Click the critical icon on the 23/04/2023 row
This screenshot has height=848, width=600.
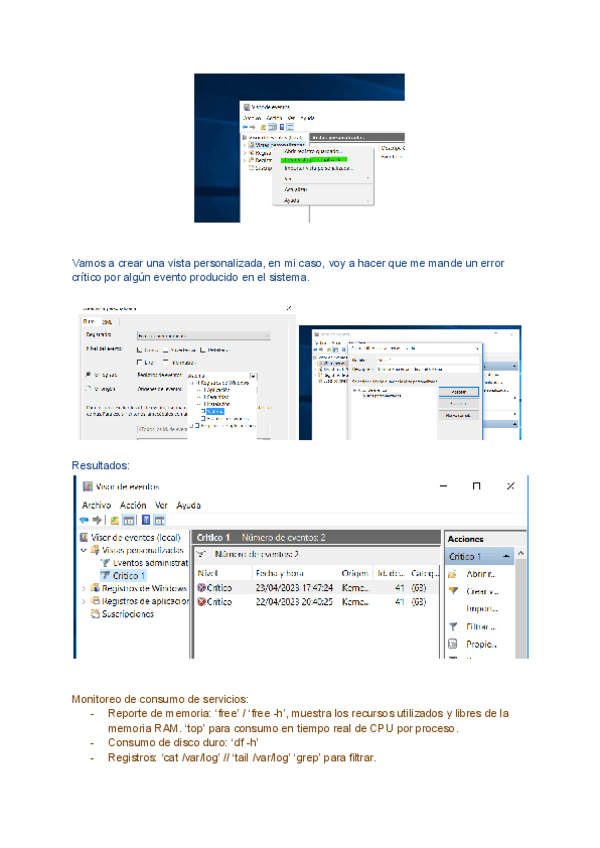click(x=202, y=587)
